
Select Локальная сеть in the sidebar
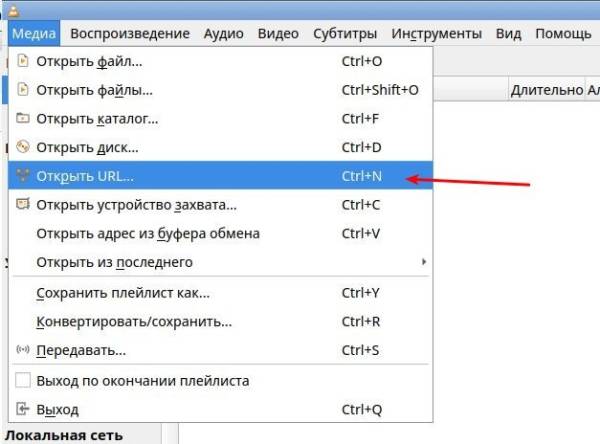coord(64,435)
